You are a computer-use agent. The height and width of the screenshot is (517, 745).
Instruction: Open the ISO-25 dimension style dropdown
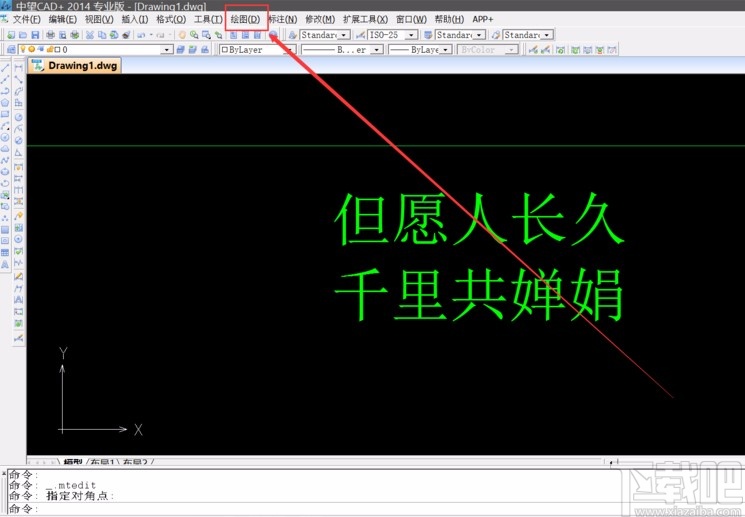coord(411,35)
